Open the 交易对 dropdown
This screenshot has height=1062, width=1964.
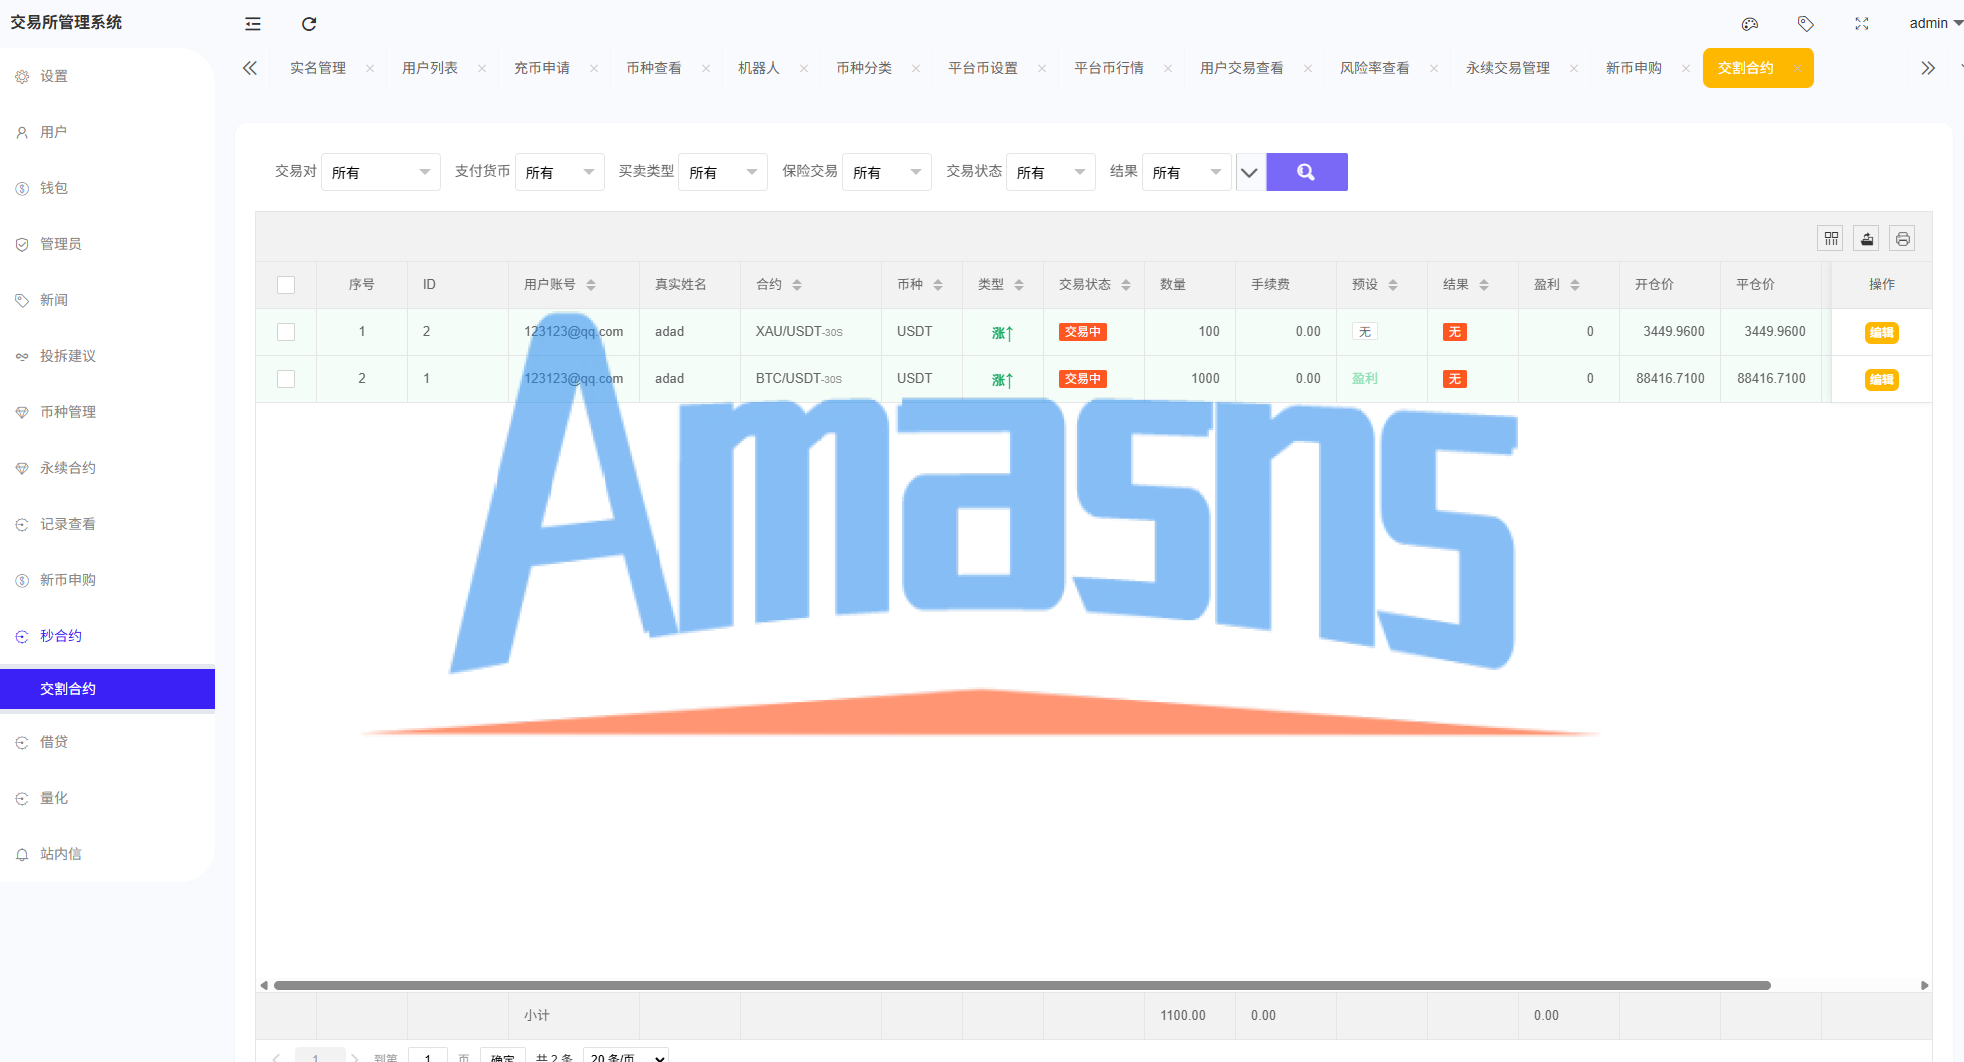[380, 172]
